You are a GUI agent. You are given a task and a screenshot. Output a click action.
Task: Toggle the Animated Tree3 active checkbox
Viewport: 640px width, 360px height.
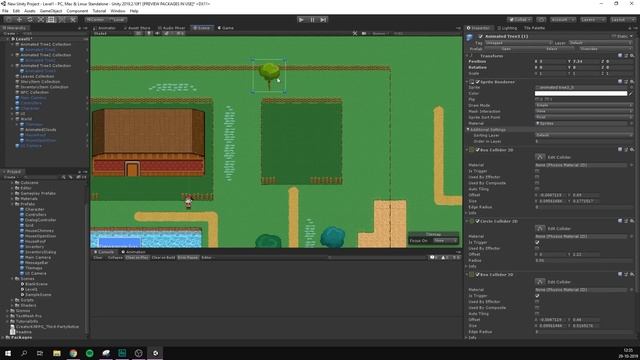pyautogui.click(x=480, y=36)
